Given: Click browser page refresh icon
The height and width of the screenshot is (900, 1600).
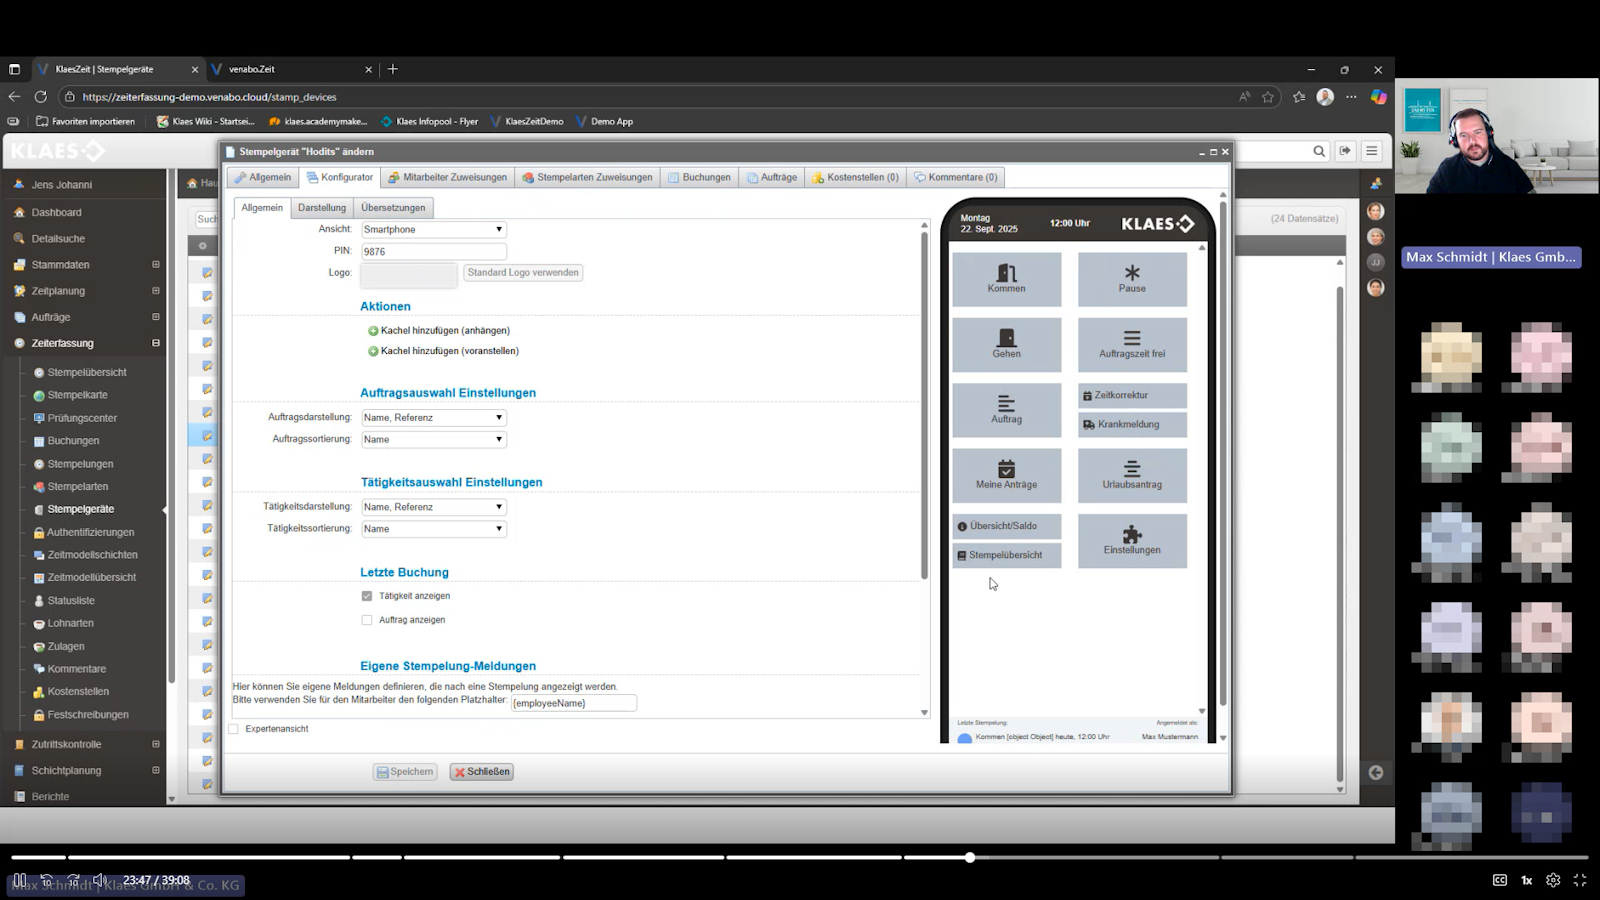Looking at the screenshot, I should pos(41,97).
